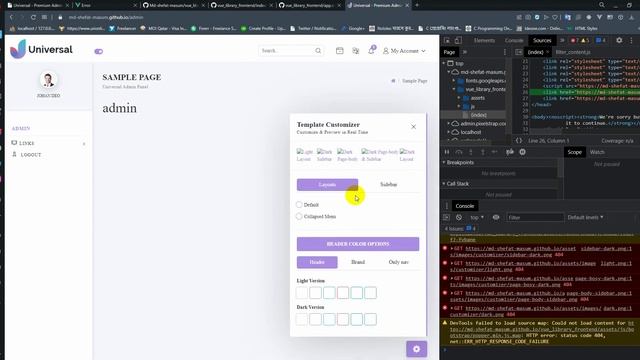The image size is (640, 360).
Task: Click the breadcrumb home icon
Action: pyautogui.click(x=393, y=81)
